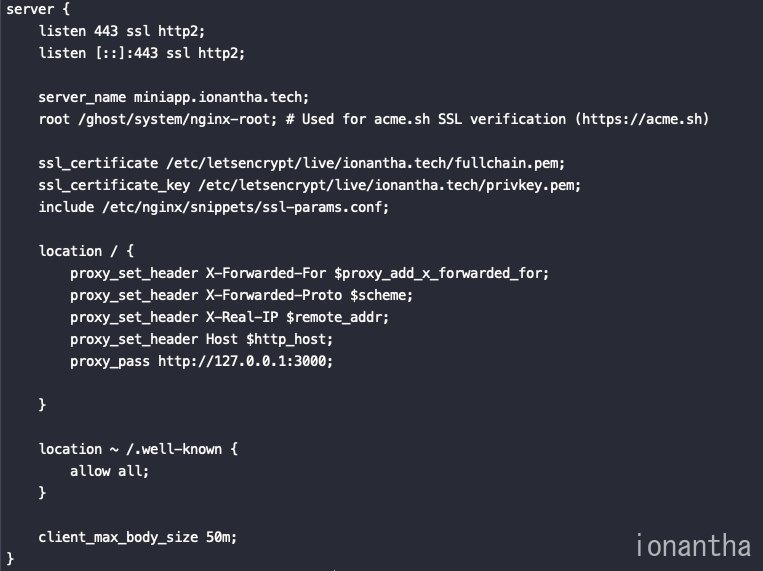Image resolution: width=763 pixels, height=571 pixels.
Task: Click the ssl_certificate_key privkey.pem path
Action: coord(389,185)
